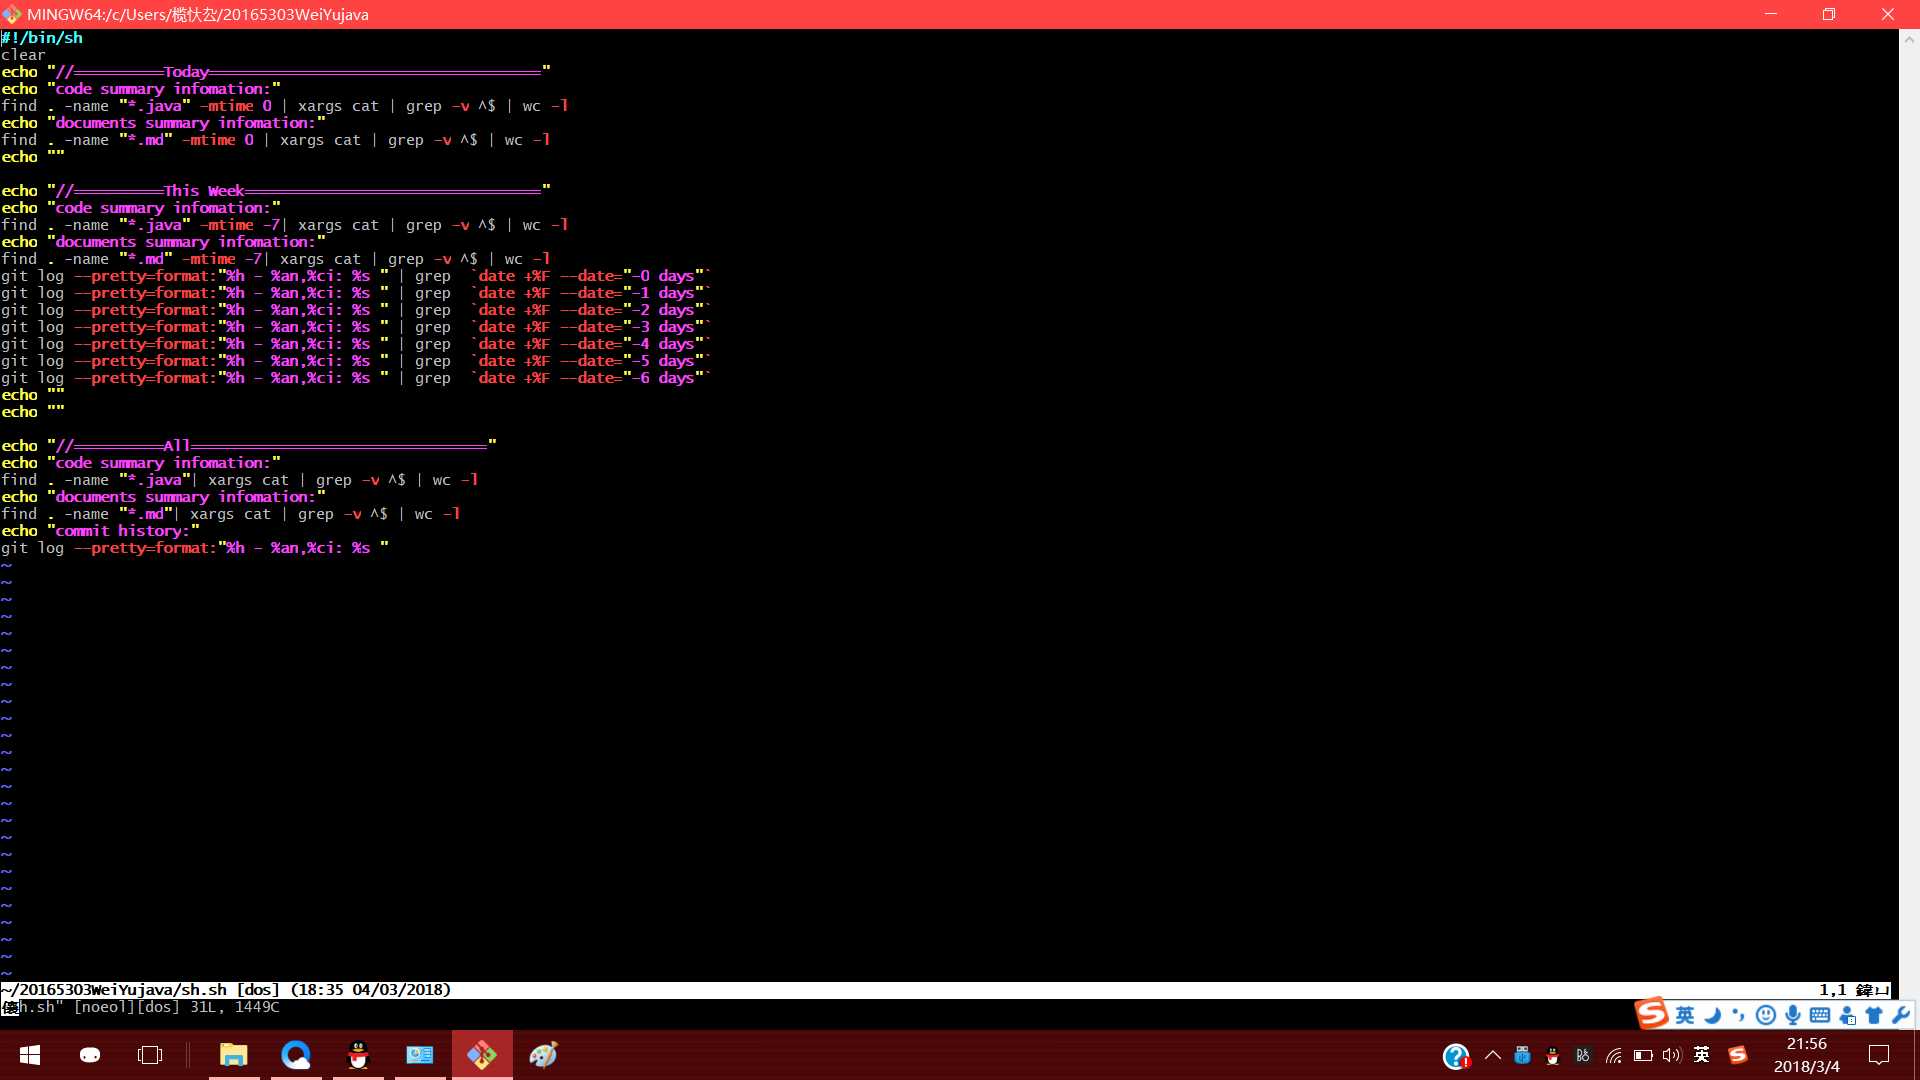Click the find '*.java' -mtime 0 line
The height and width of the screenshot is (1080, 1920).
tap(285, 106)
